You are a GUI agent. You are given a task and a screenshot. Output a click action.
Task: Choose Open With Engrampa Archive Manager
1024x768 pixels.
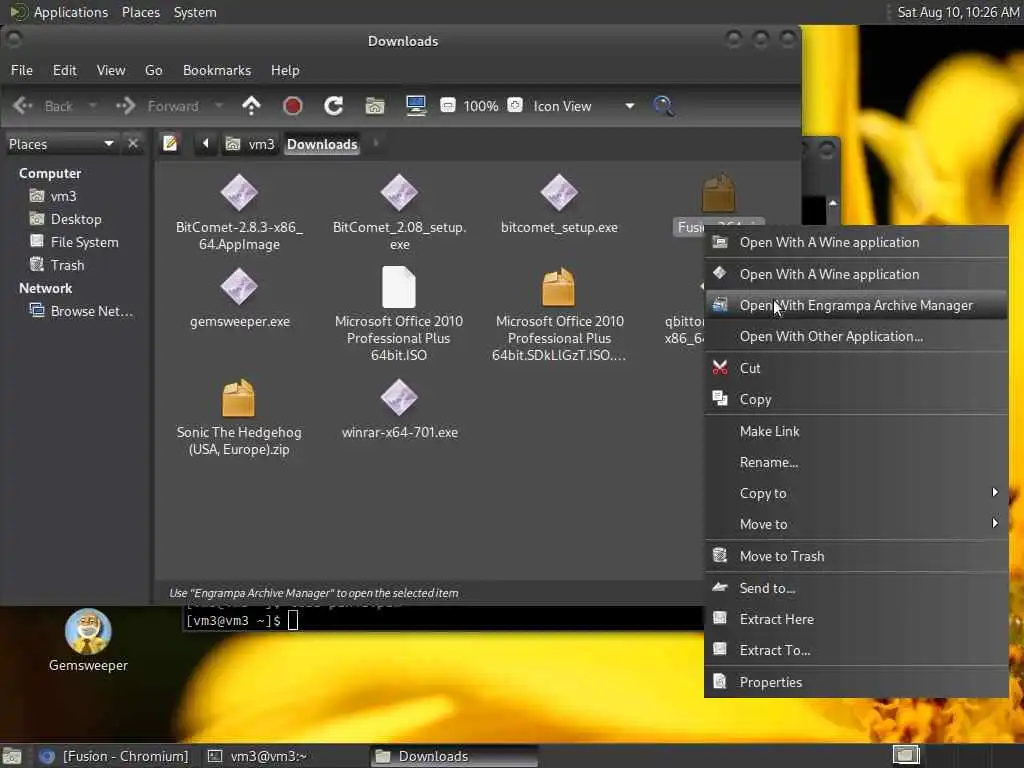tap(856, 305)
